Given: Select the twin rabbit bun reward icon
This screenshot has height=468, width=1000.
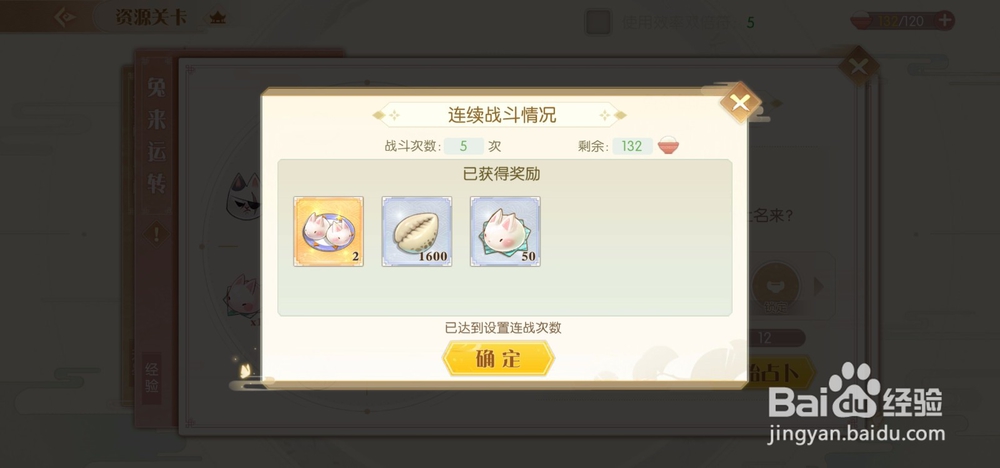Looking at the screenshot, I should coord(328,231).
